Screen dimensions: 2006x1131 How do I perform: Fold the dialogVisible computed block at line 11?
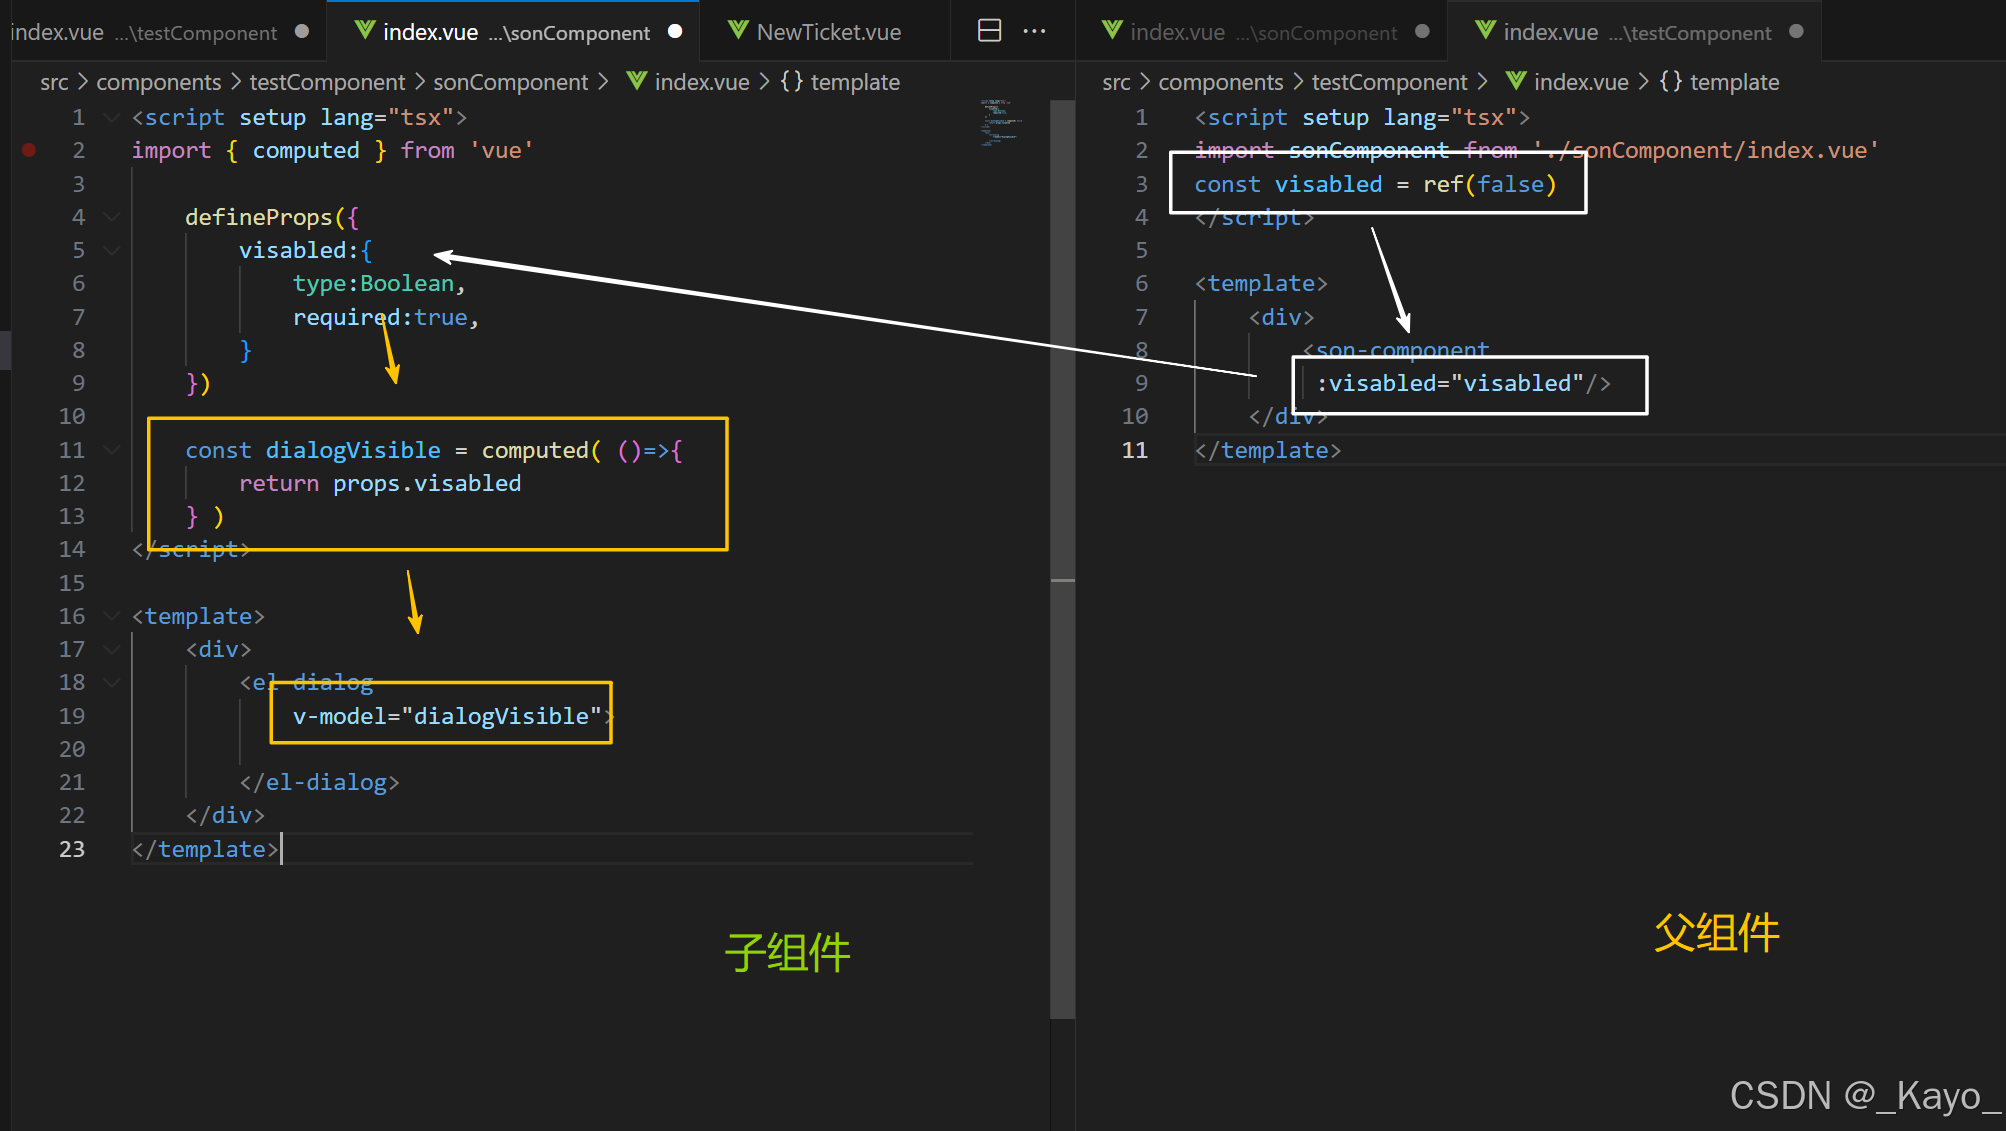coord(111,450)
